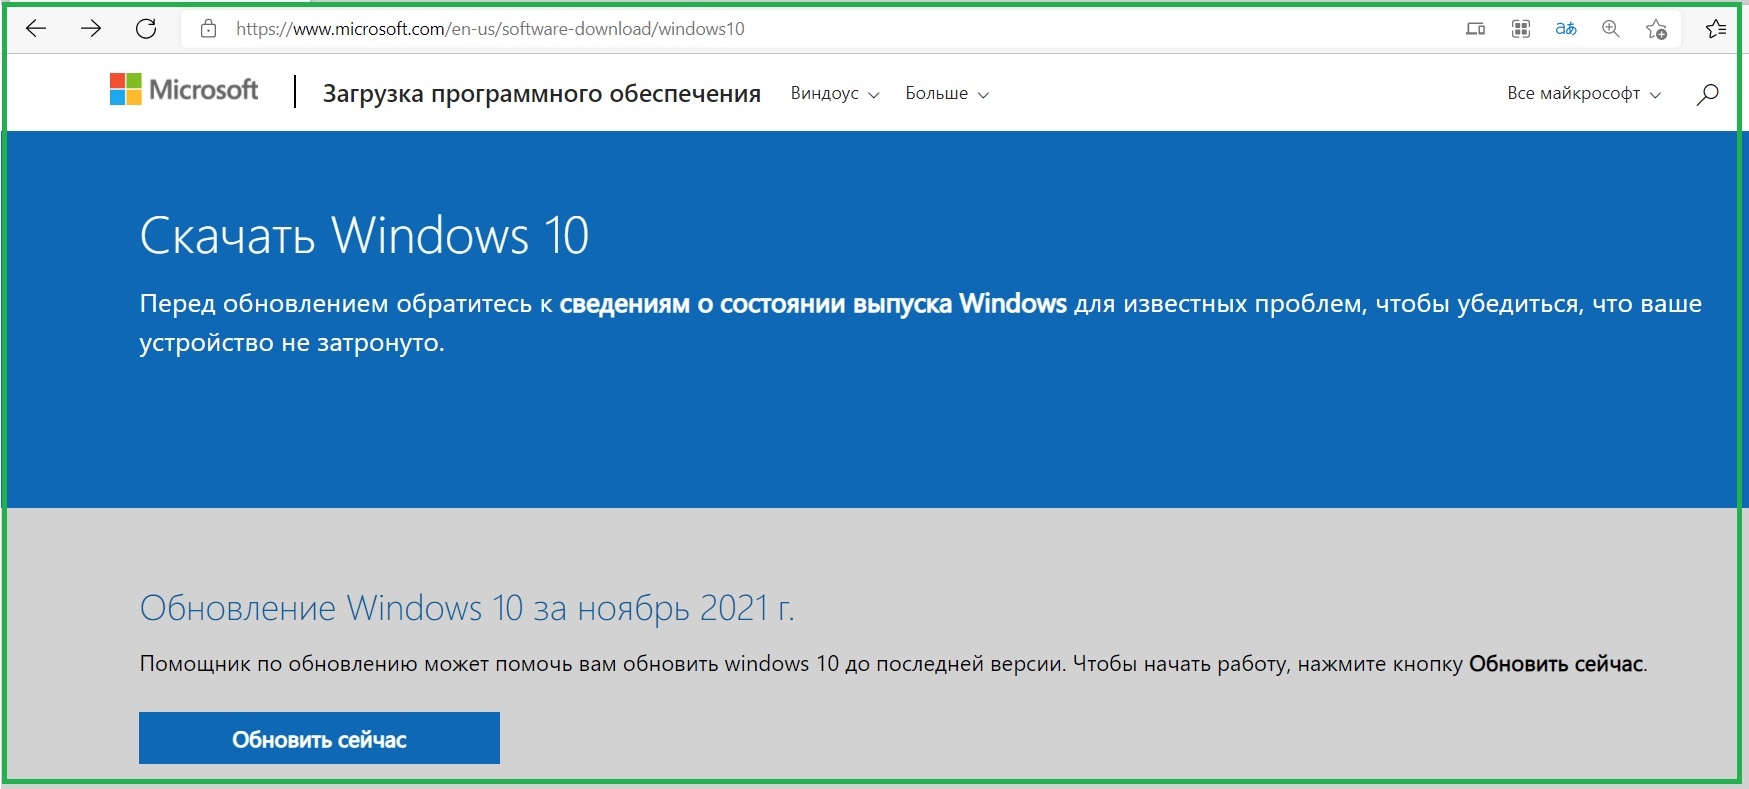Open the apps grid icon in address bar

[x=1521, y=29]
